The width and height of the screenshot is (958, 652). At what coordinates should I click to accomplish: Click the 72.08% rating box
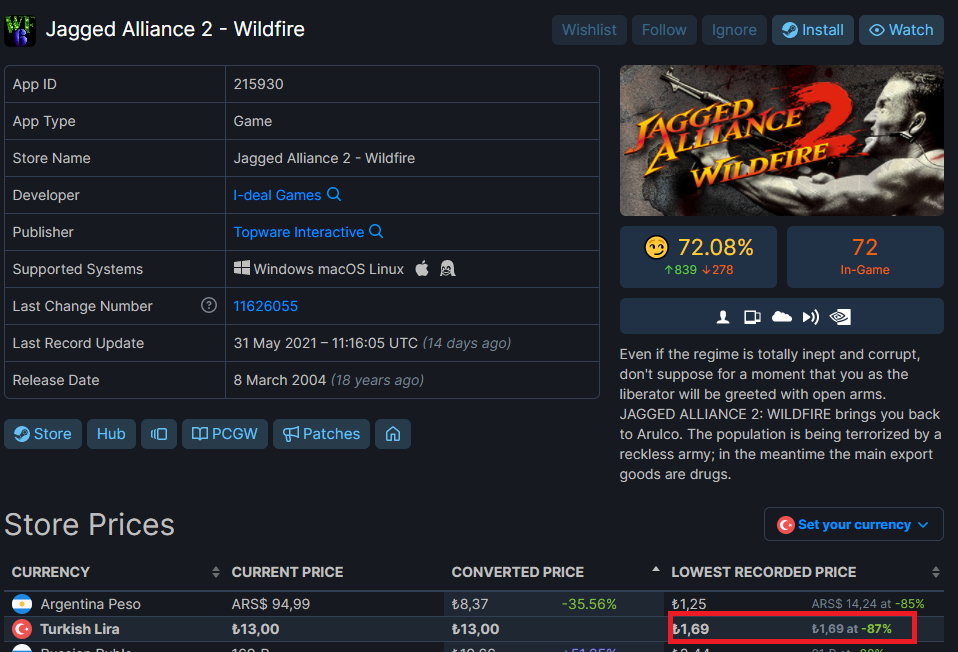coord(698,257)
